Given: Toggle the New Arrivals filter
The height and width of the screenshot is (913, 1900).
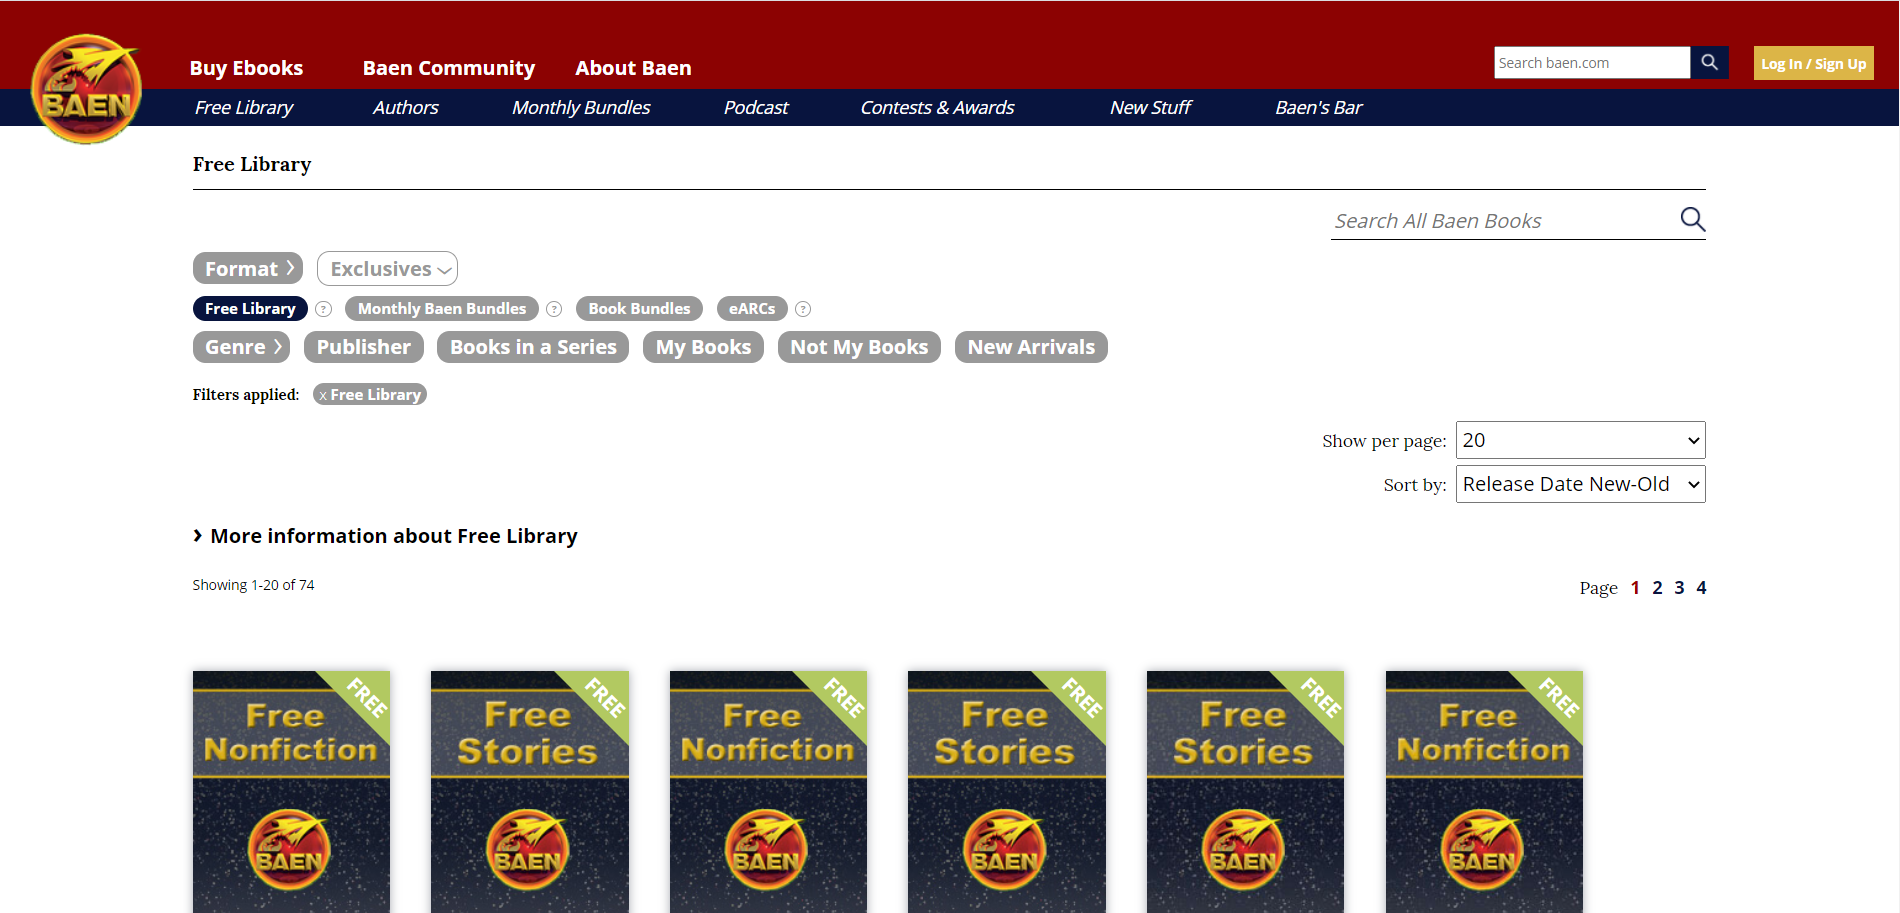Looking at the screenshot, I should [1030, 347].
